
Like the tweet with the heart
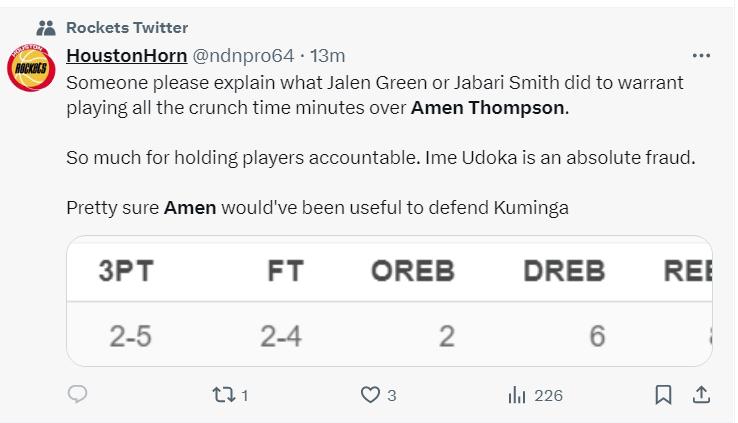370,395
